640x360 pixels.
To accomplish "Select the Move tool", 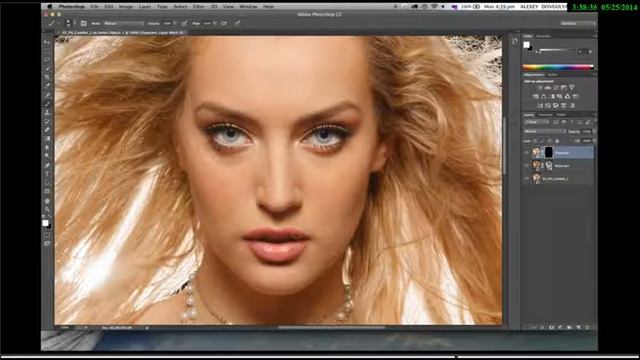I will click(x=47, y=42).
